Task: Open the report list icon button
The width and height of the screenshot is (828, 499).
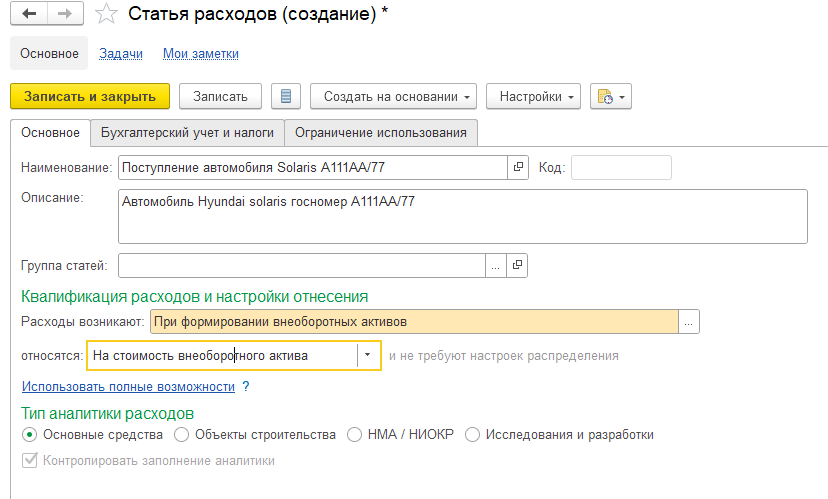Action: [x=286, y=97]
